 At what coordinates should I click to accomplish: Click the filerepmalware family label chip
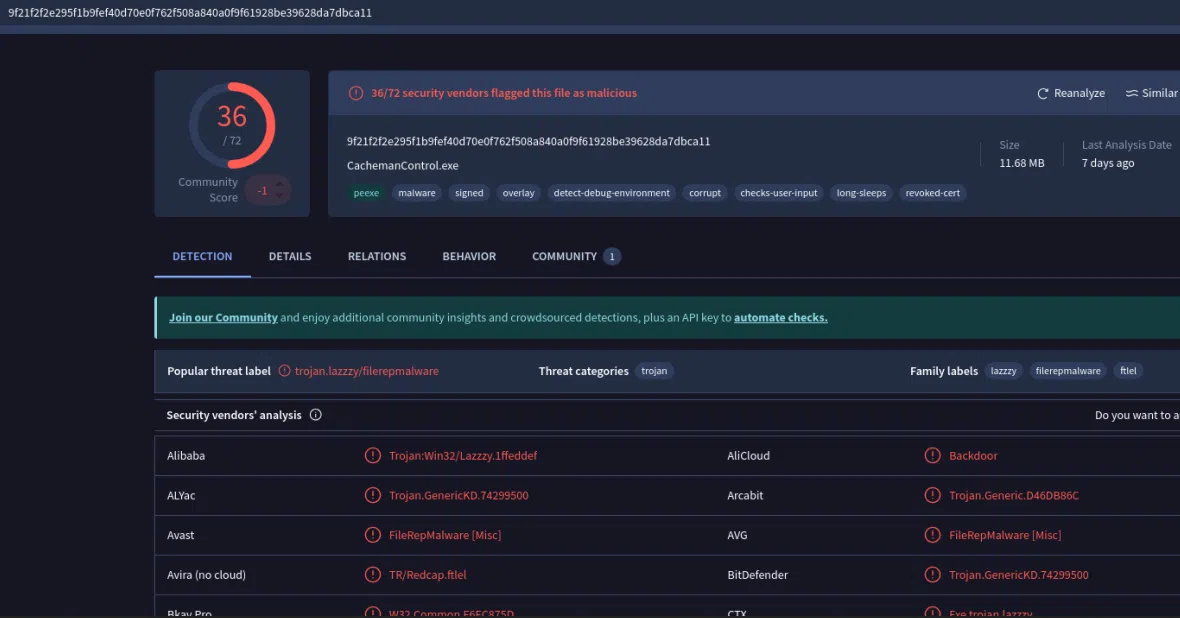pos(1067,371)
